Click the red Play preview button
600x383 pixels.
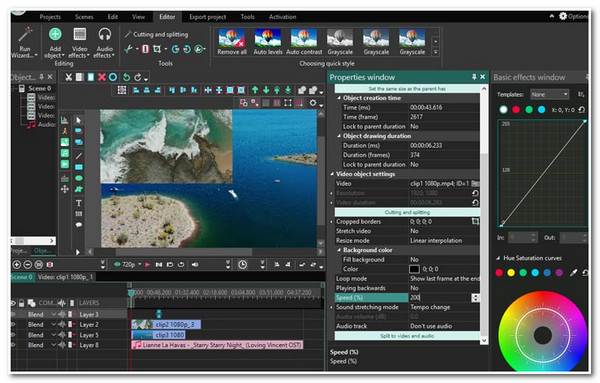pyautogui.click(x=147, y=264)
